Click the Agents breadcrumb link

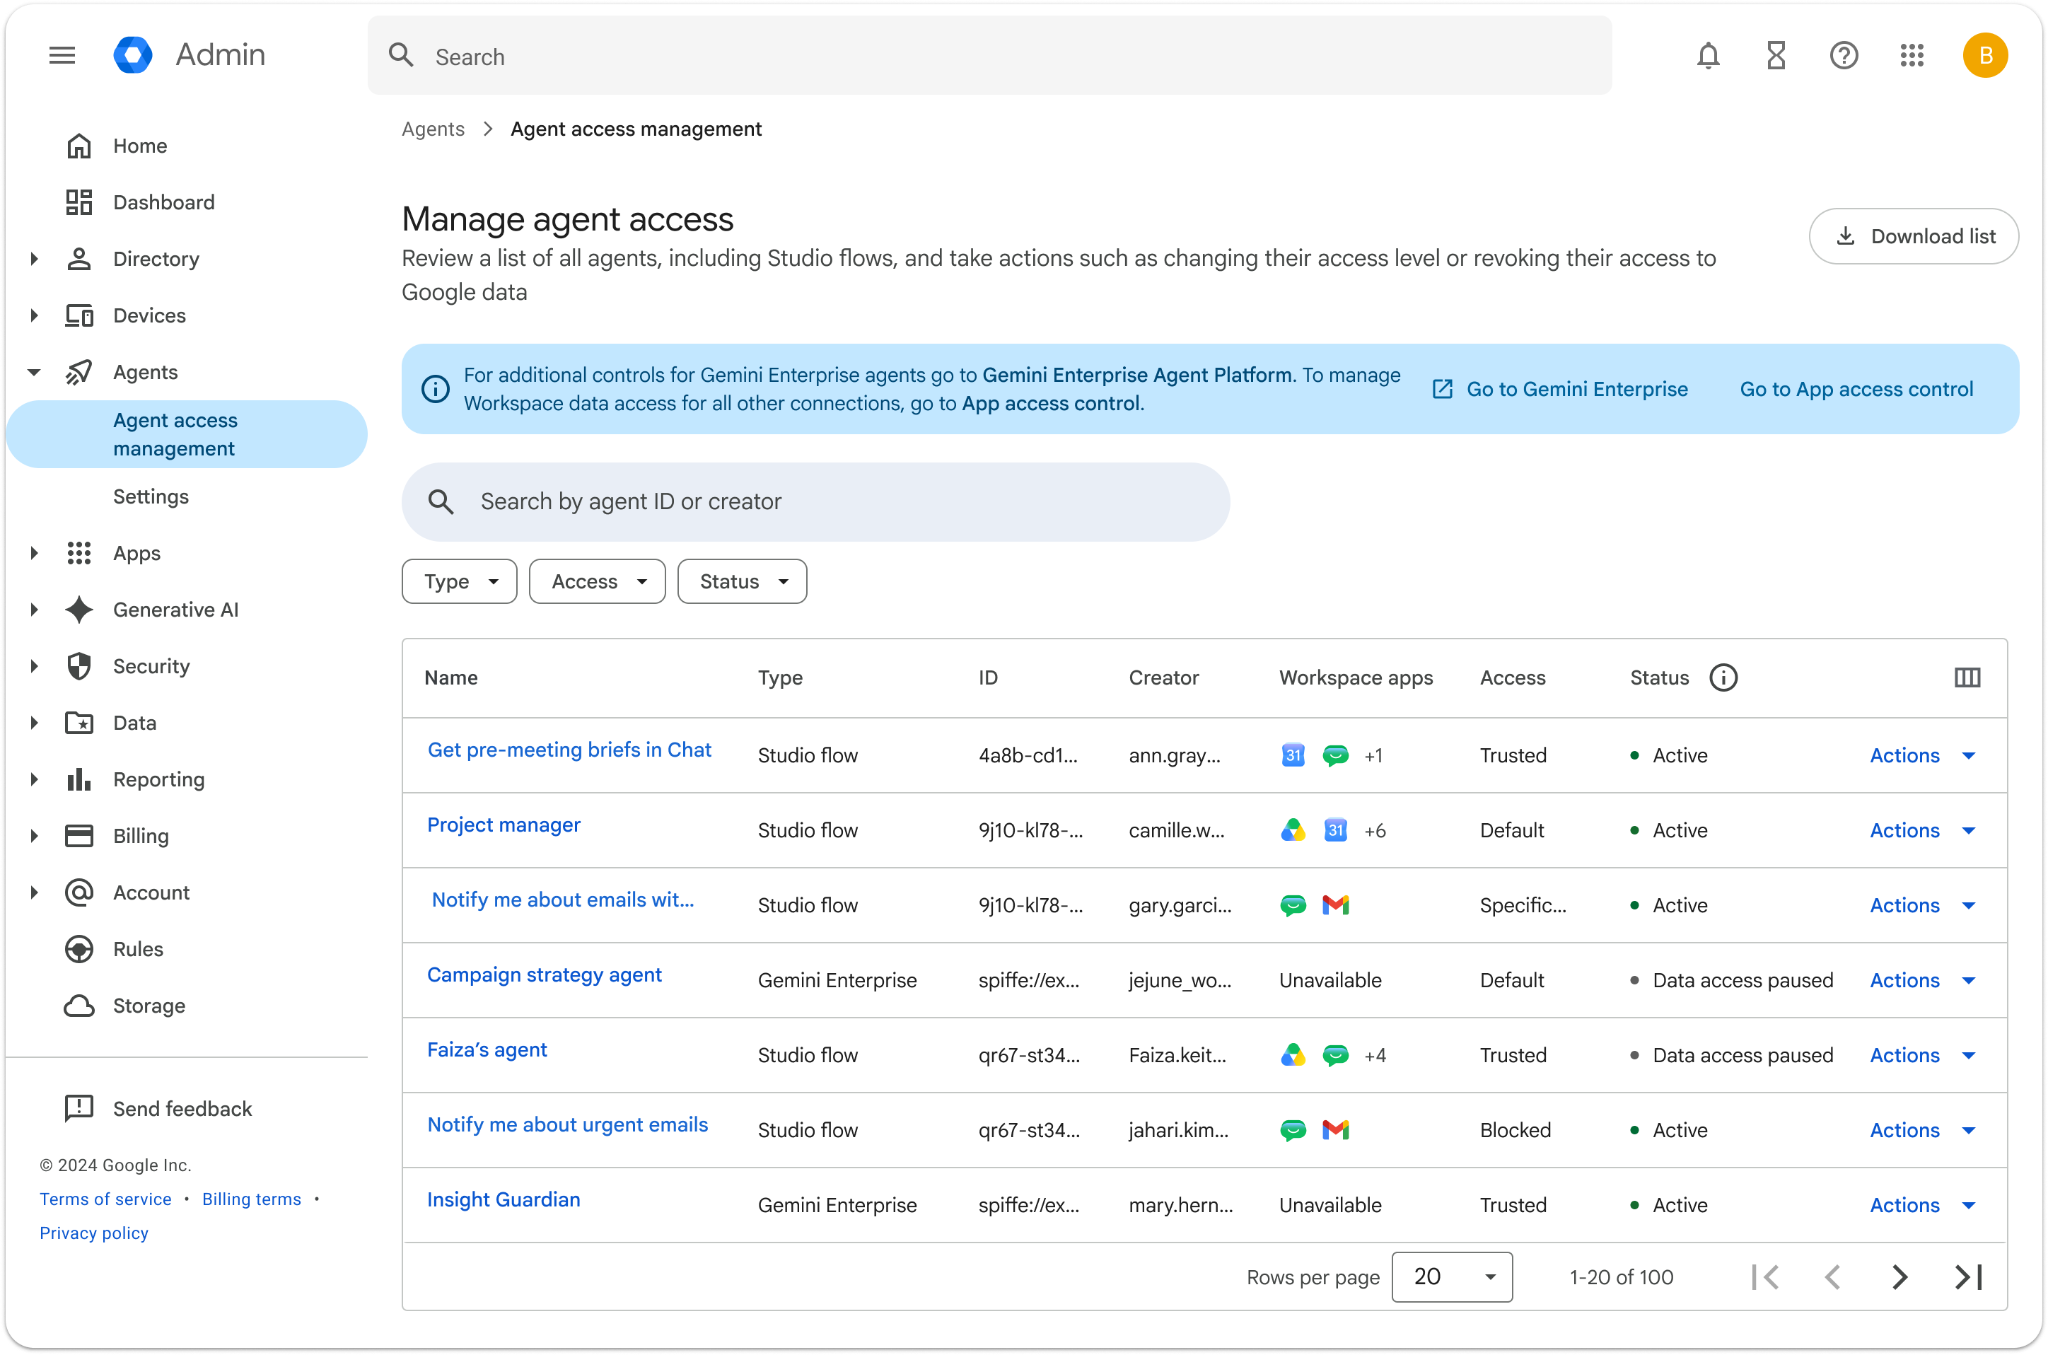(433, 129)
